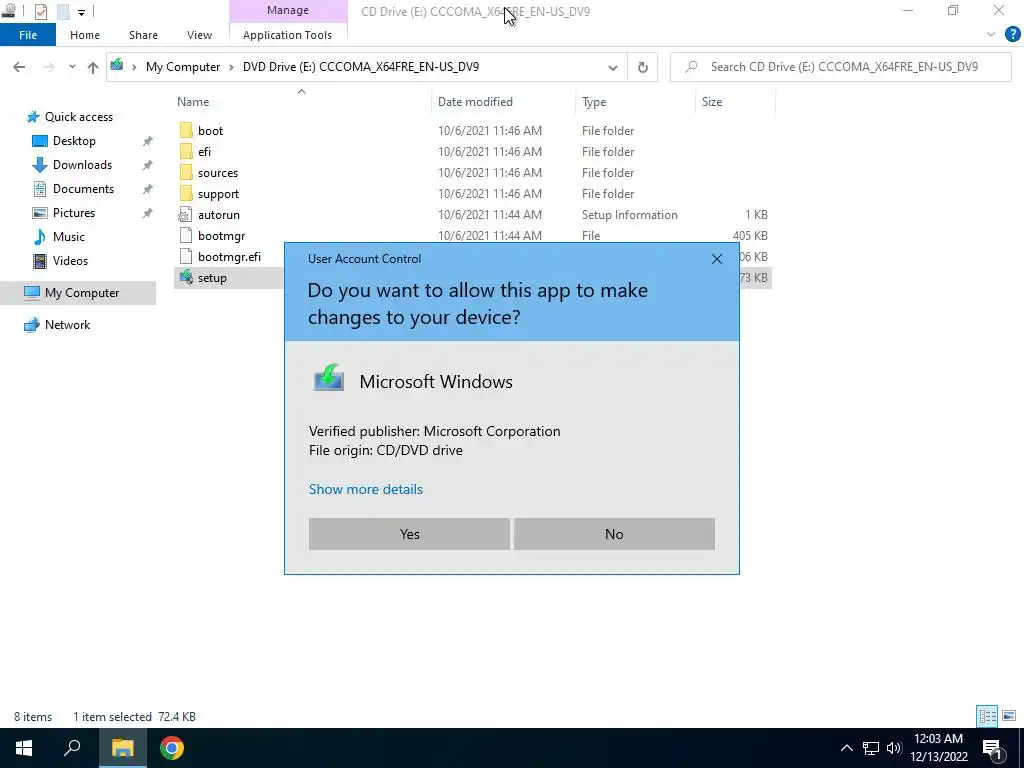Image resolution: width=1024 pixels, height=768 pixels.
Task: Open the recent locations dropdown
Action: (72, 67)
